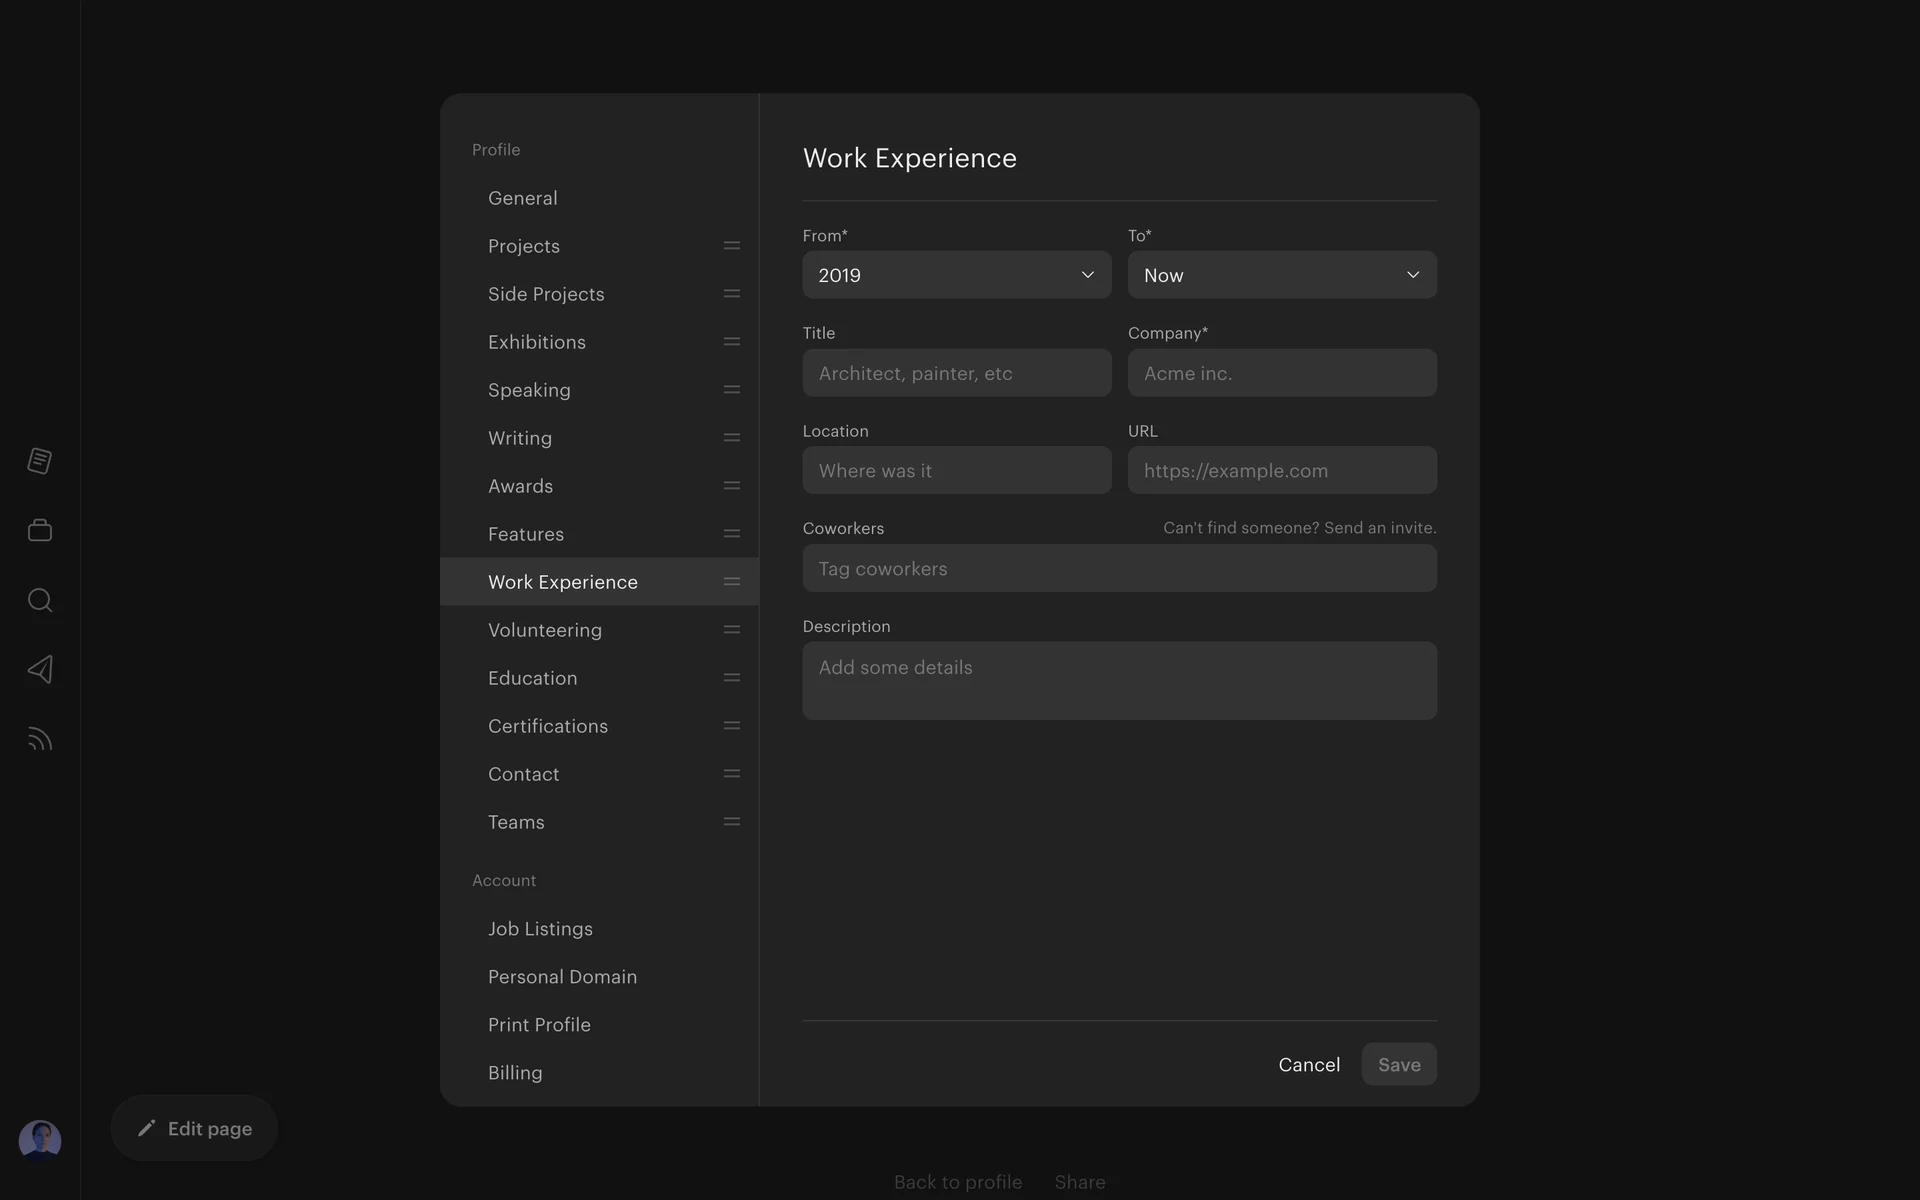Click the paper plane messages icon

click(x=40, y=669)
